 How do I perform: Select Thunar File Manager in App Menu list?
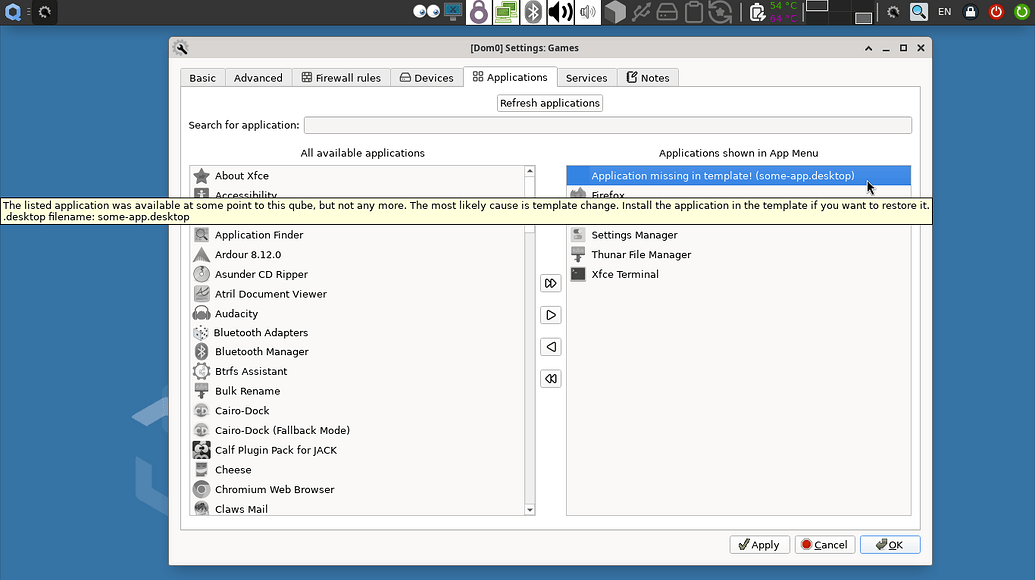[x=640, y=255]
